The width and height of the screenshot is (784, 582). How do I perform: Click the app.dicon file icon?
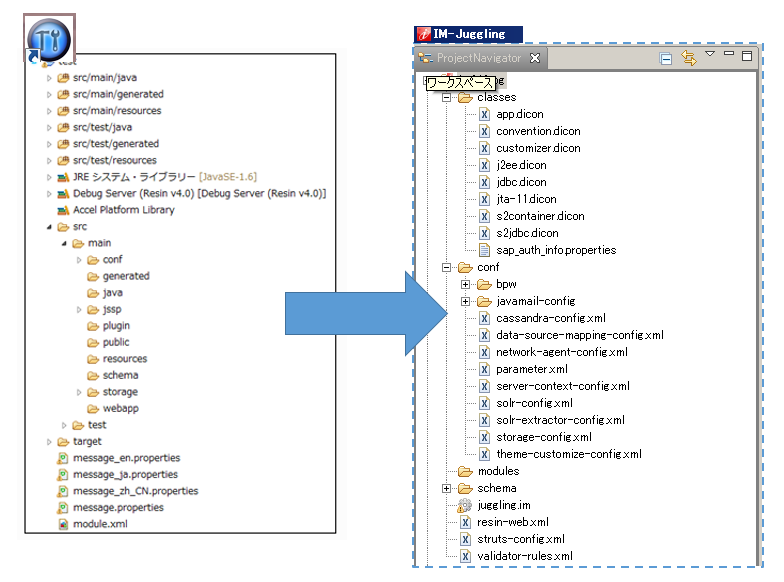484,114
